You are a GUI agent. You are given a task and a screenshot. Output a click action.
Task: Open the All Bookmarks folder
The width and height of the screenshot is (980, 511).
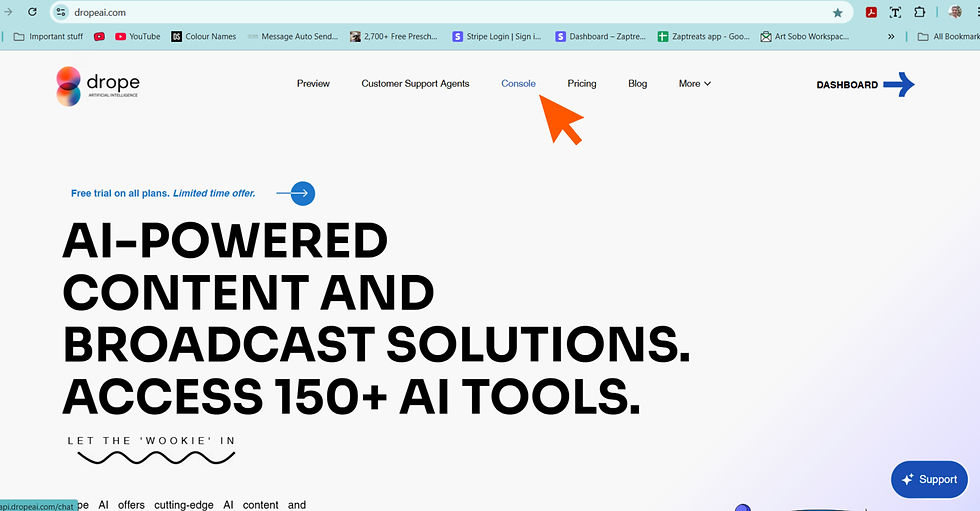[948, 36]
